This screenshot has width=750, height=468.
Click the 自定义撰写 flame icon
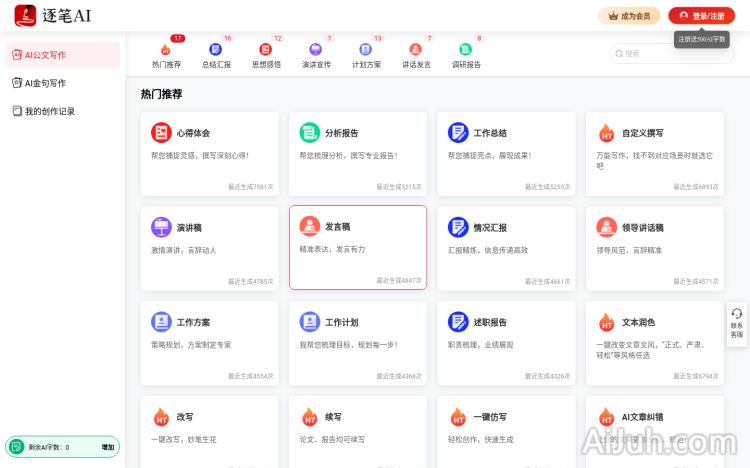pyautogui.click(x=607, y=133)
